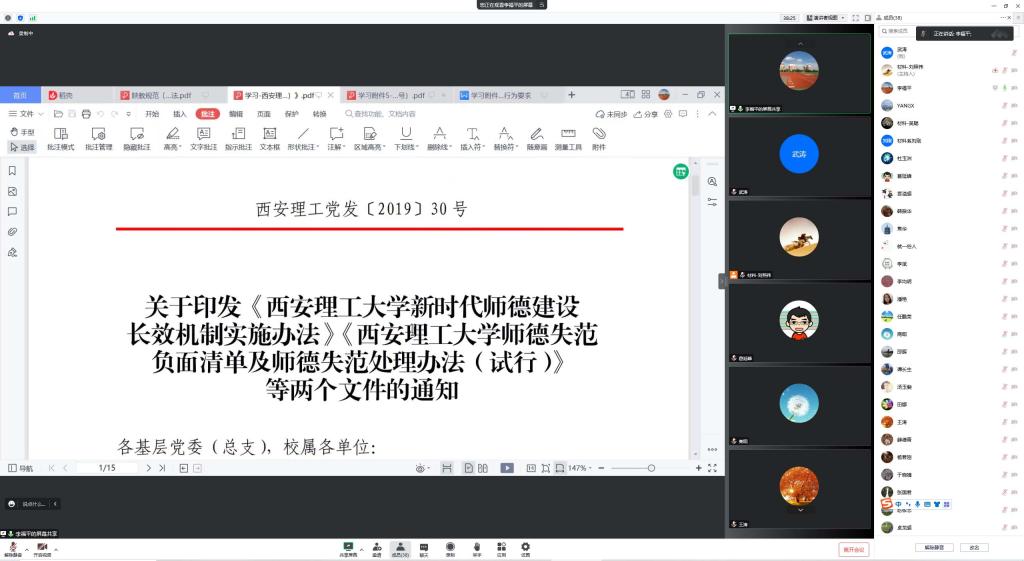1024x561 pixels.
Task: Open the 首页 home tab
Action: pyautogui.click(x=20, y=95)
